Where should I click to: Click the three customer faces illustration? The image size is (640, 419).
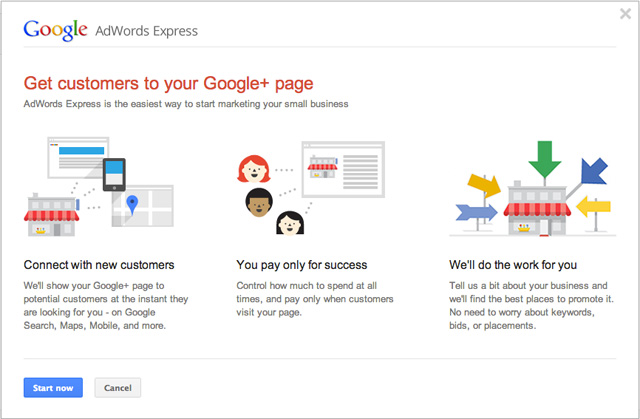click(311, 188)
